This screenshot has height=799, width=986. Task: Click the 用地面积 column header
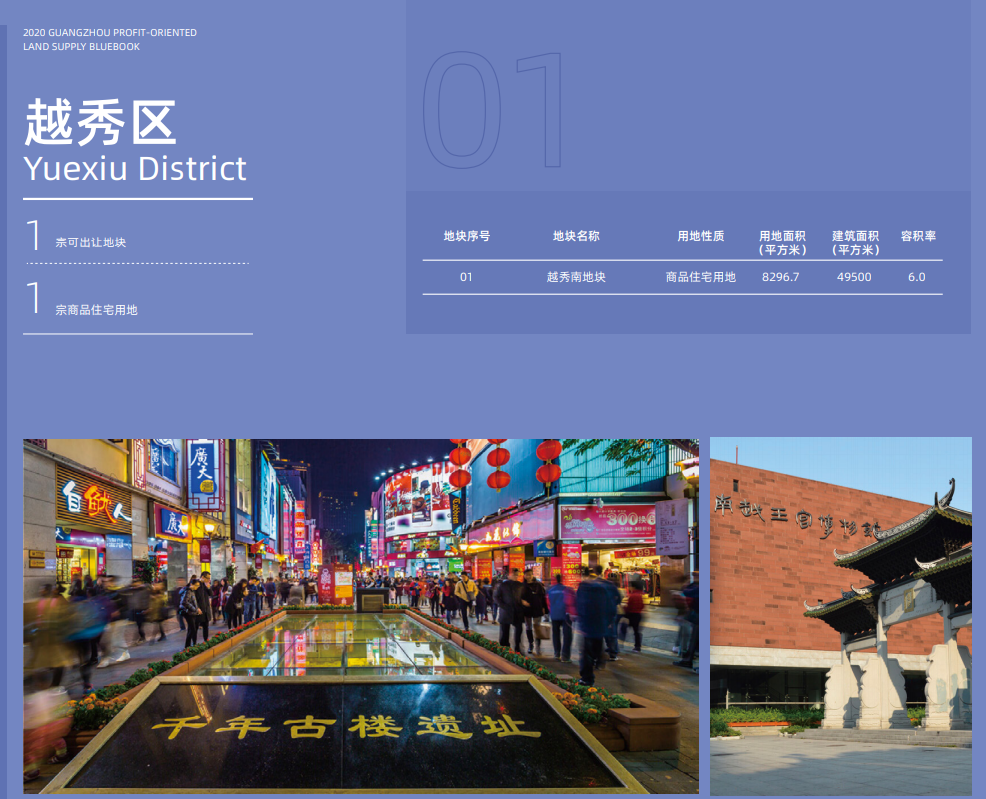coord(782,242)
